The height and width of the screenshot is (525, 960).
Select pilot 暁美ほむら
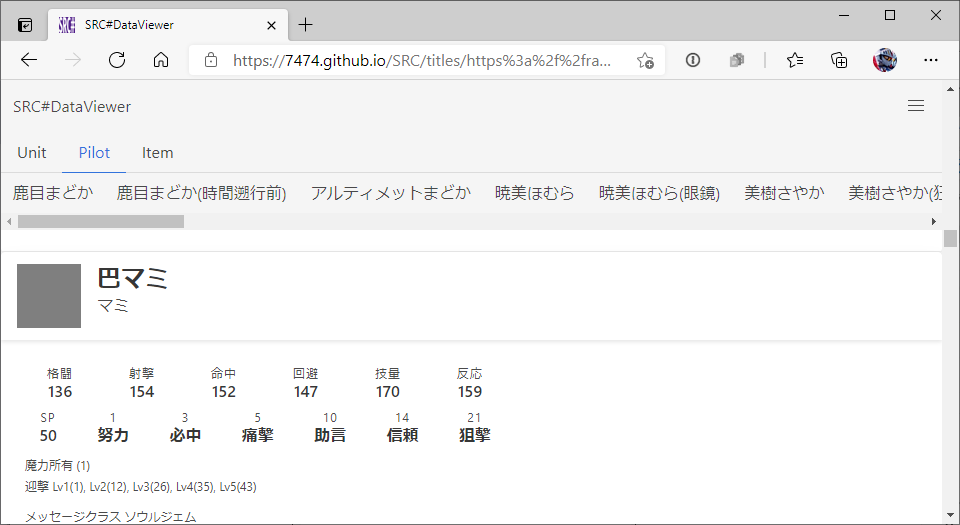pyautogui.click(x=534, y=193)
